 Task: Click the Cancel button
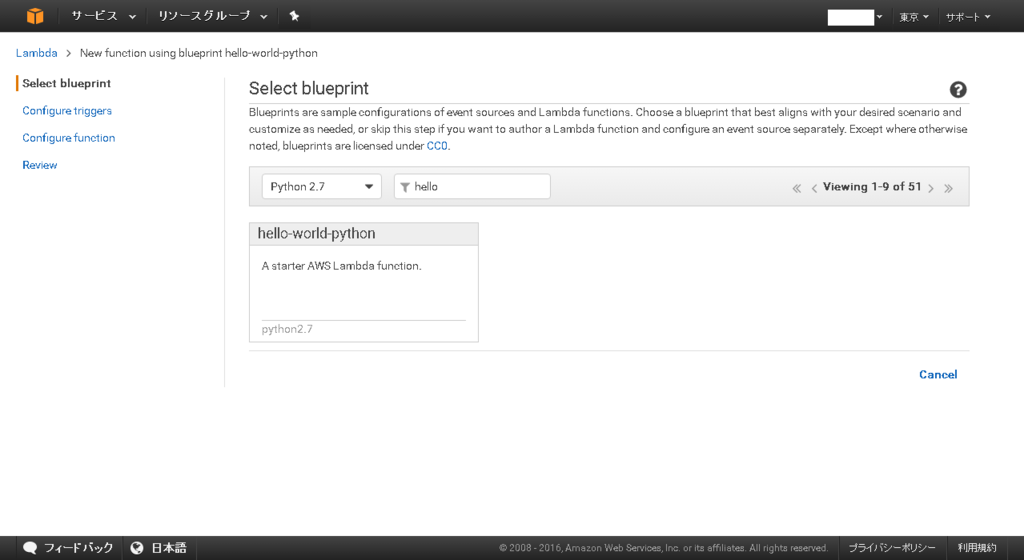point(938,374)
